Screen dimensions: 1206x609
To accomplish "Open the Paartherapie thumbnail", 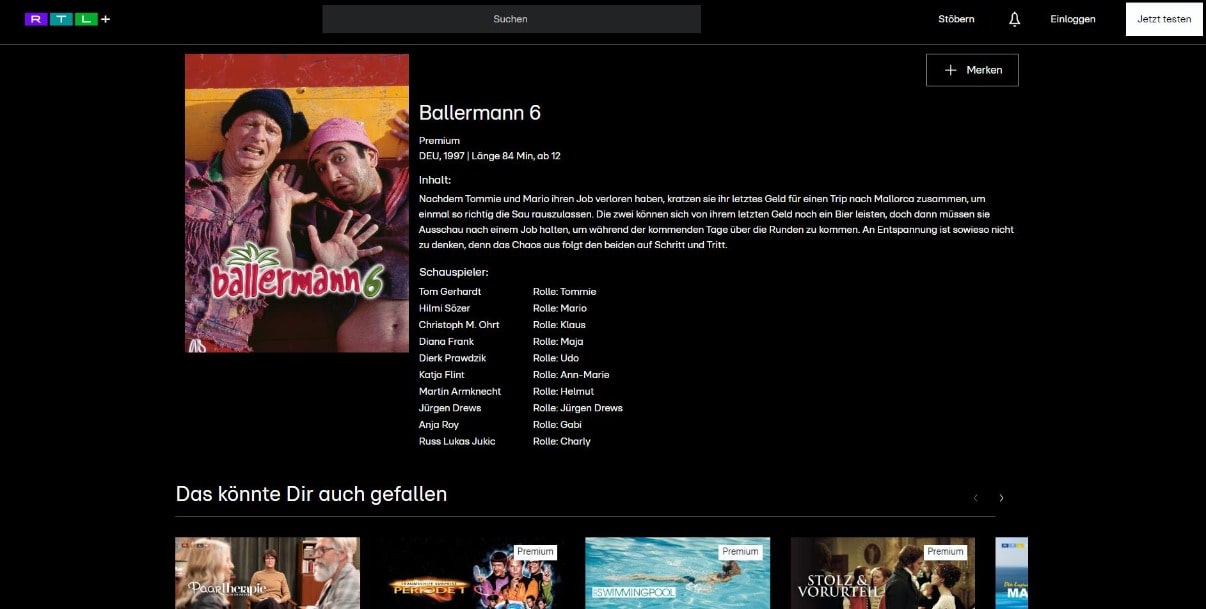I will point(268,573).
